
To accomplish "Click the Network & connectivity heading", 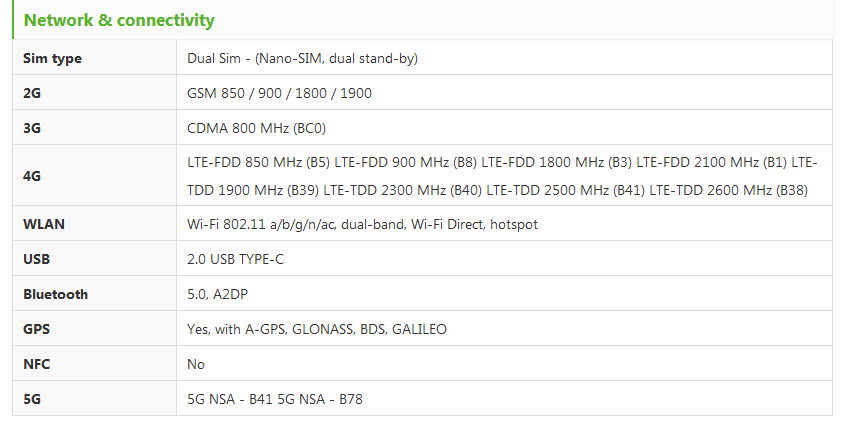I will tap(119, 20).
